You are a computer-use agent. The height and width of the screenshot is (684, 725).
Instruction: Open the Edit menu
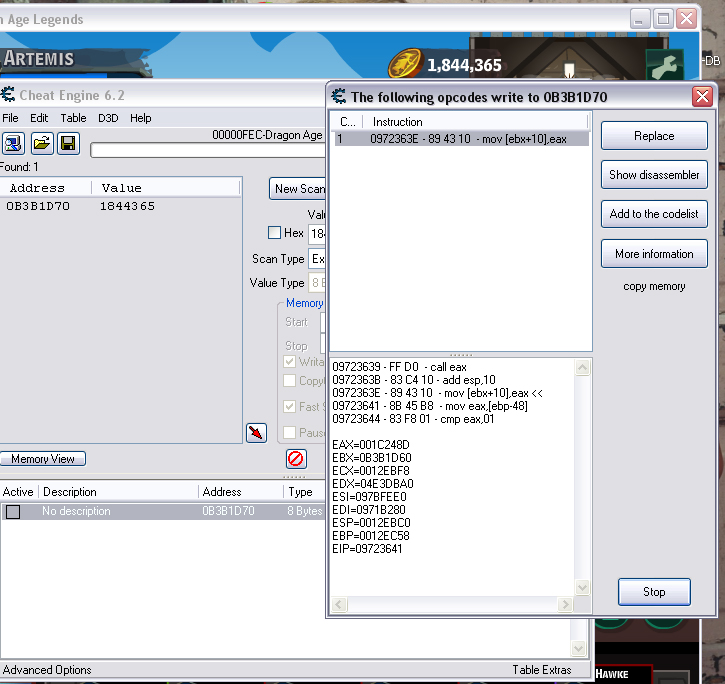[39, 118]
